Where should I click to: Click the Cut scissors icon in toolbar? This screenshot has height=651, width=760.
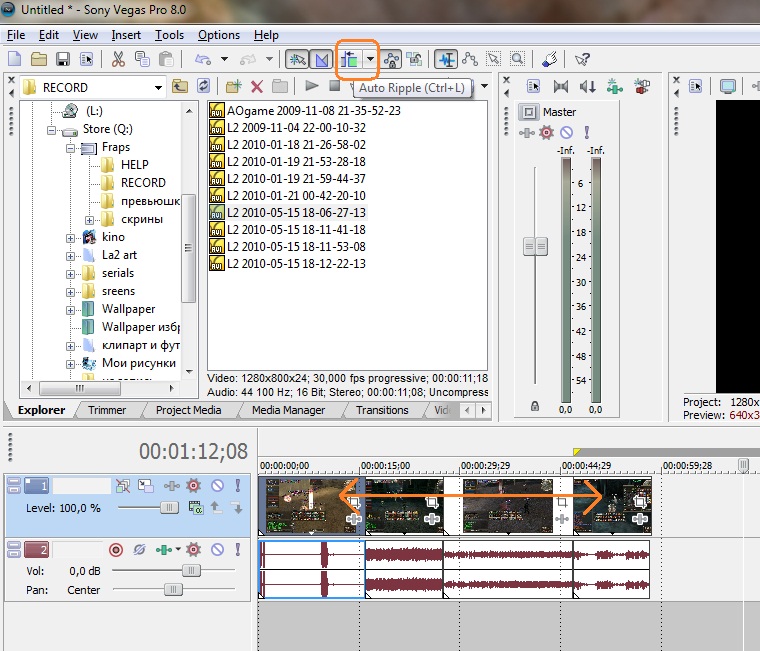point(118,60)
